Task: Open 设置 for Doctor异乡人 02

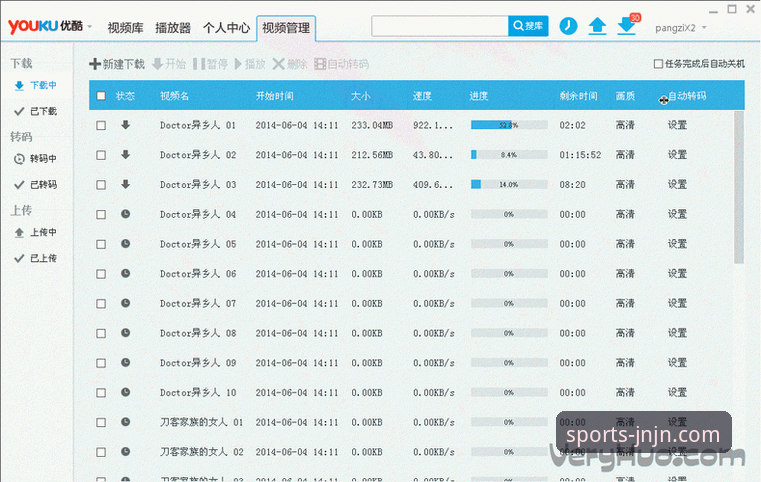Action: click(x=677, y=155)
